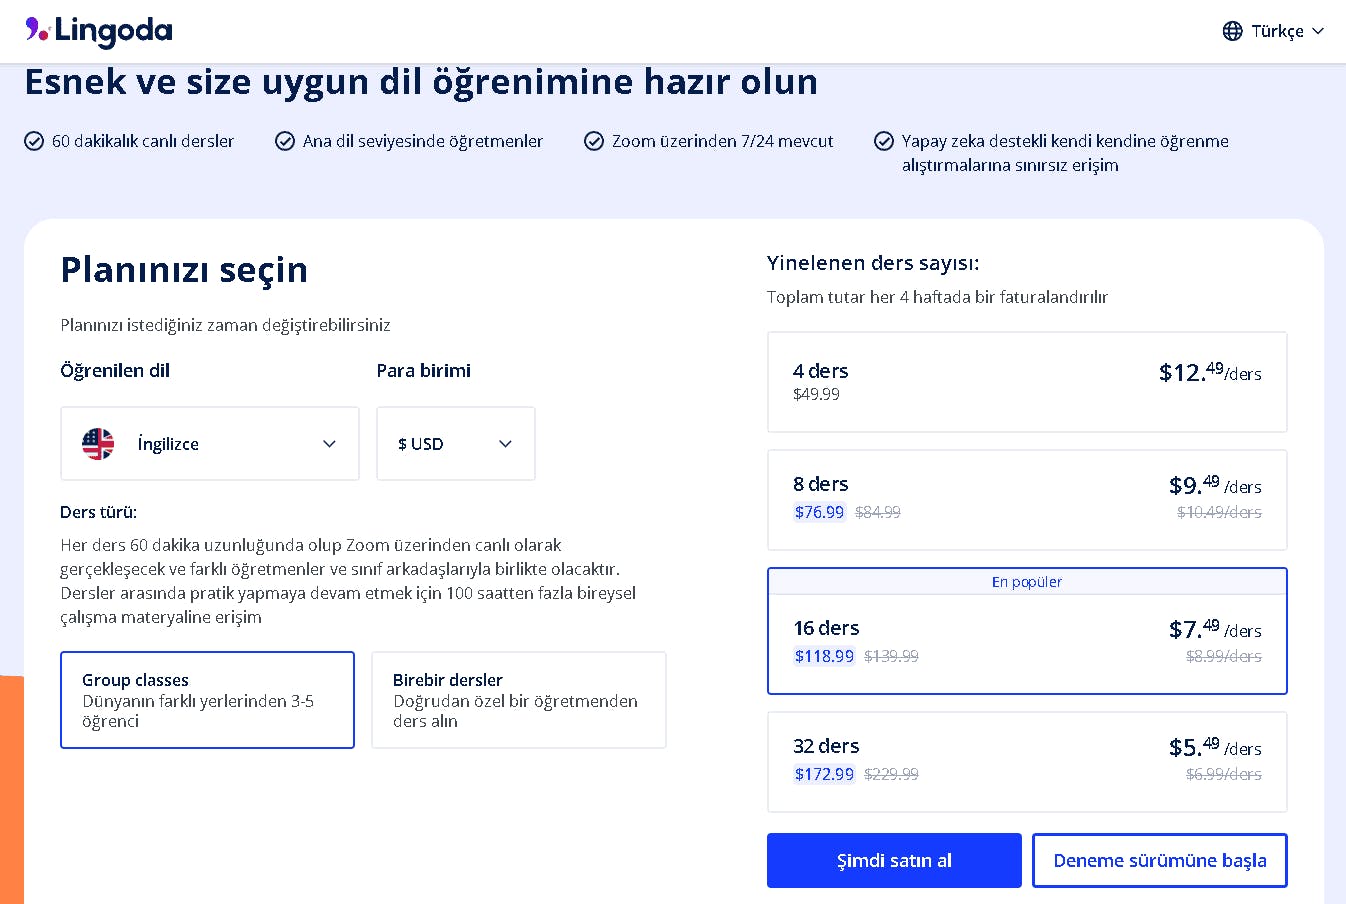
Task: Choose the 4 ders plan
Action: click(x=1026, y=382)
